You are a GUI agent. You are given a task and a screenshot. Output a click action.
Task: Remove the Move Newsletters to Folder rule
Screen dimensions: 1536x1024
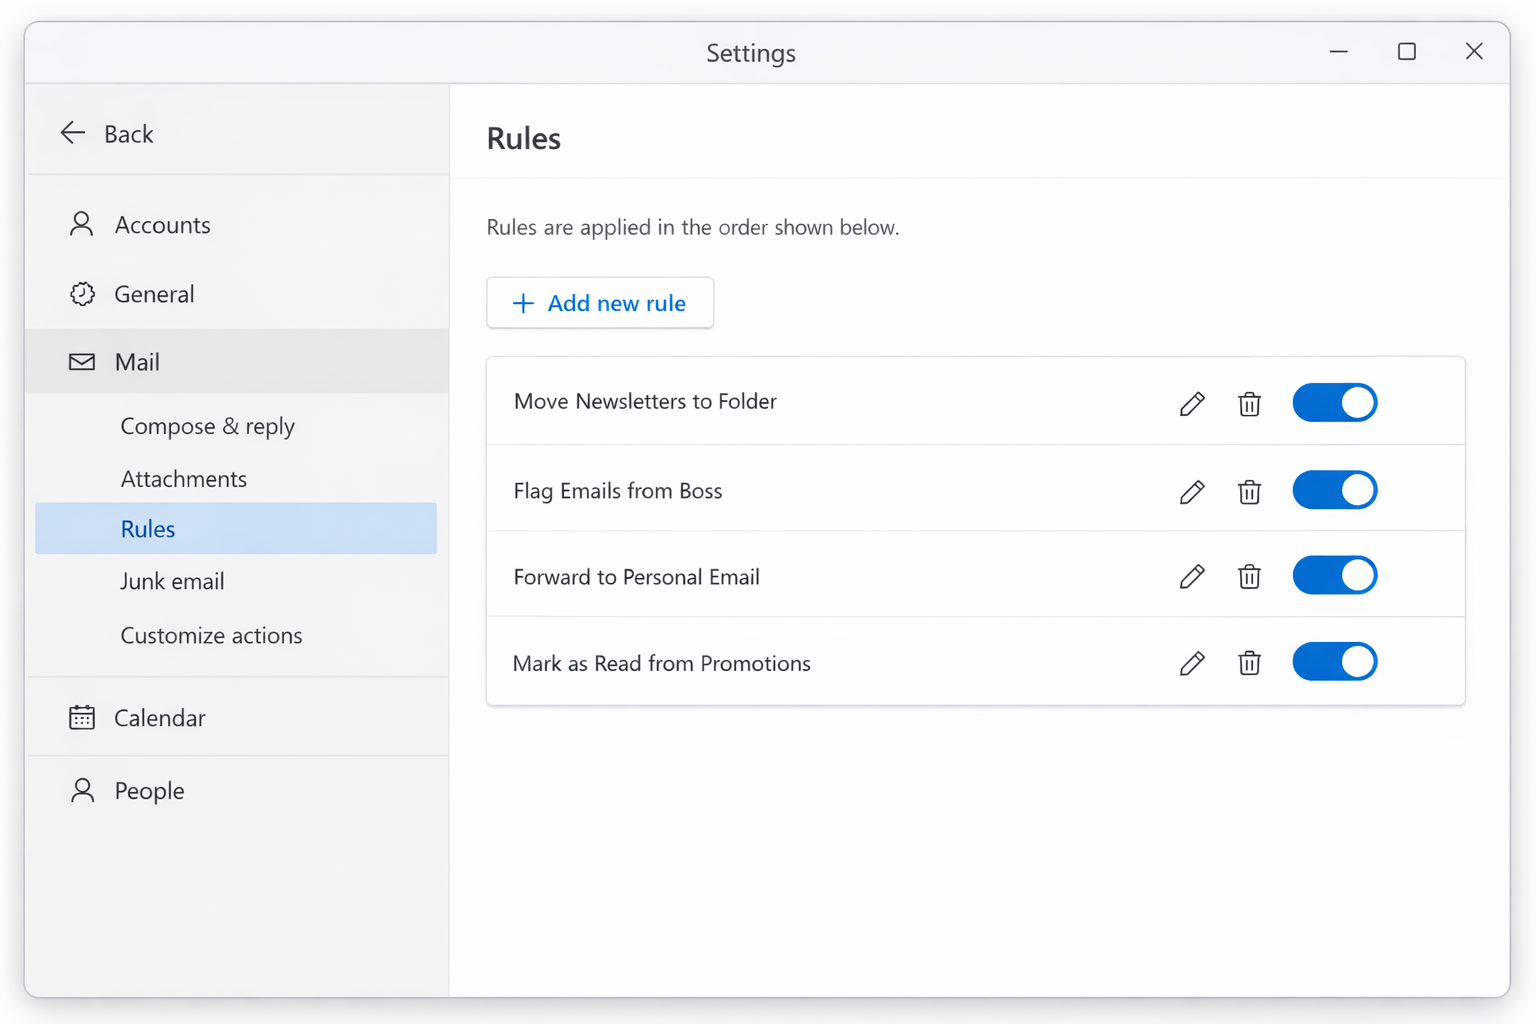click(1249, 404)
